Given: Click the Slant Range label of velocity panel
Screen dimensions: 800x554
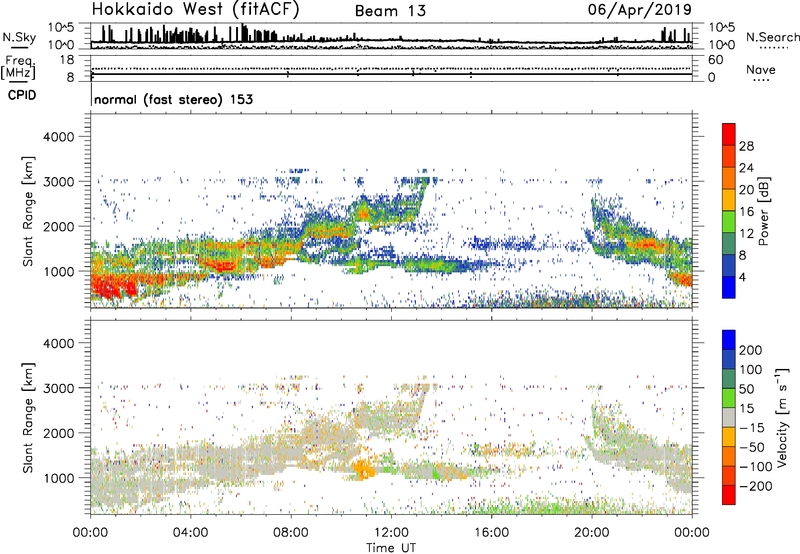Looking at the screenshot, I should (x=28, y=418).
